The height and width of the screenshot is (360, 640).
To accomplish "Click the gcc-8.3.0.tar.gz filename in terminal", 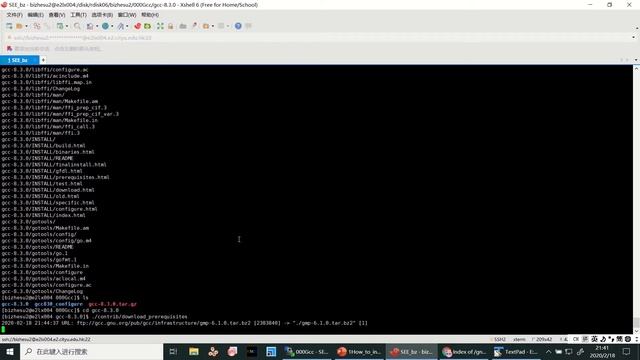I will (x=113, y=304).
